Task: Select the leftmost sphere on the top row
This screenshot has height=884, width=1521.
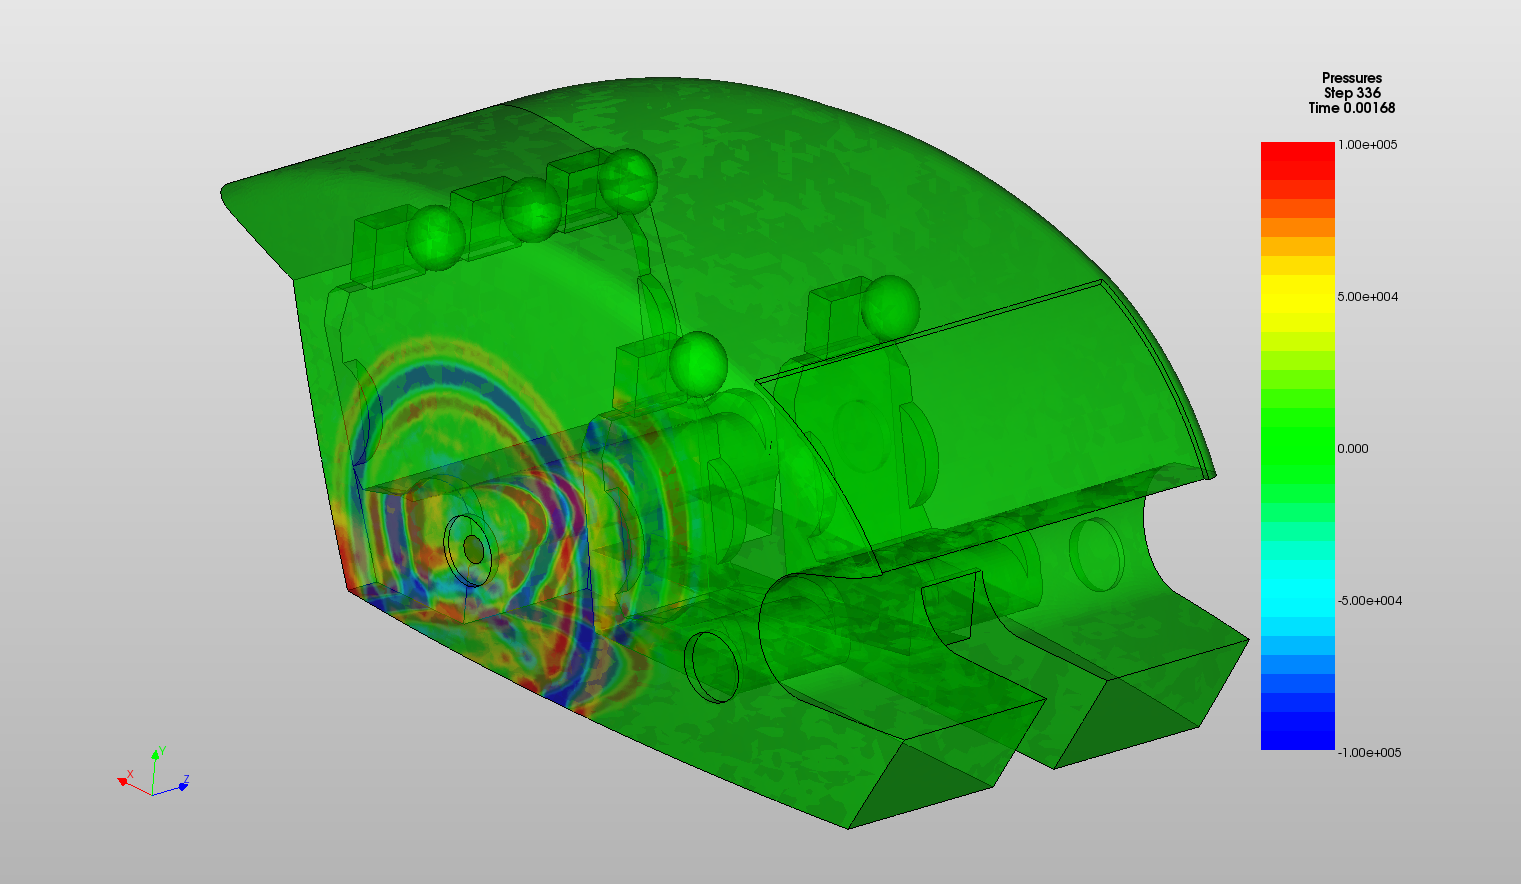Action: click(x=435, y=235)
